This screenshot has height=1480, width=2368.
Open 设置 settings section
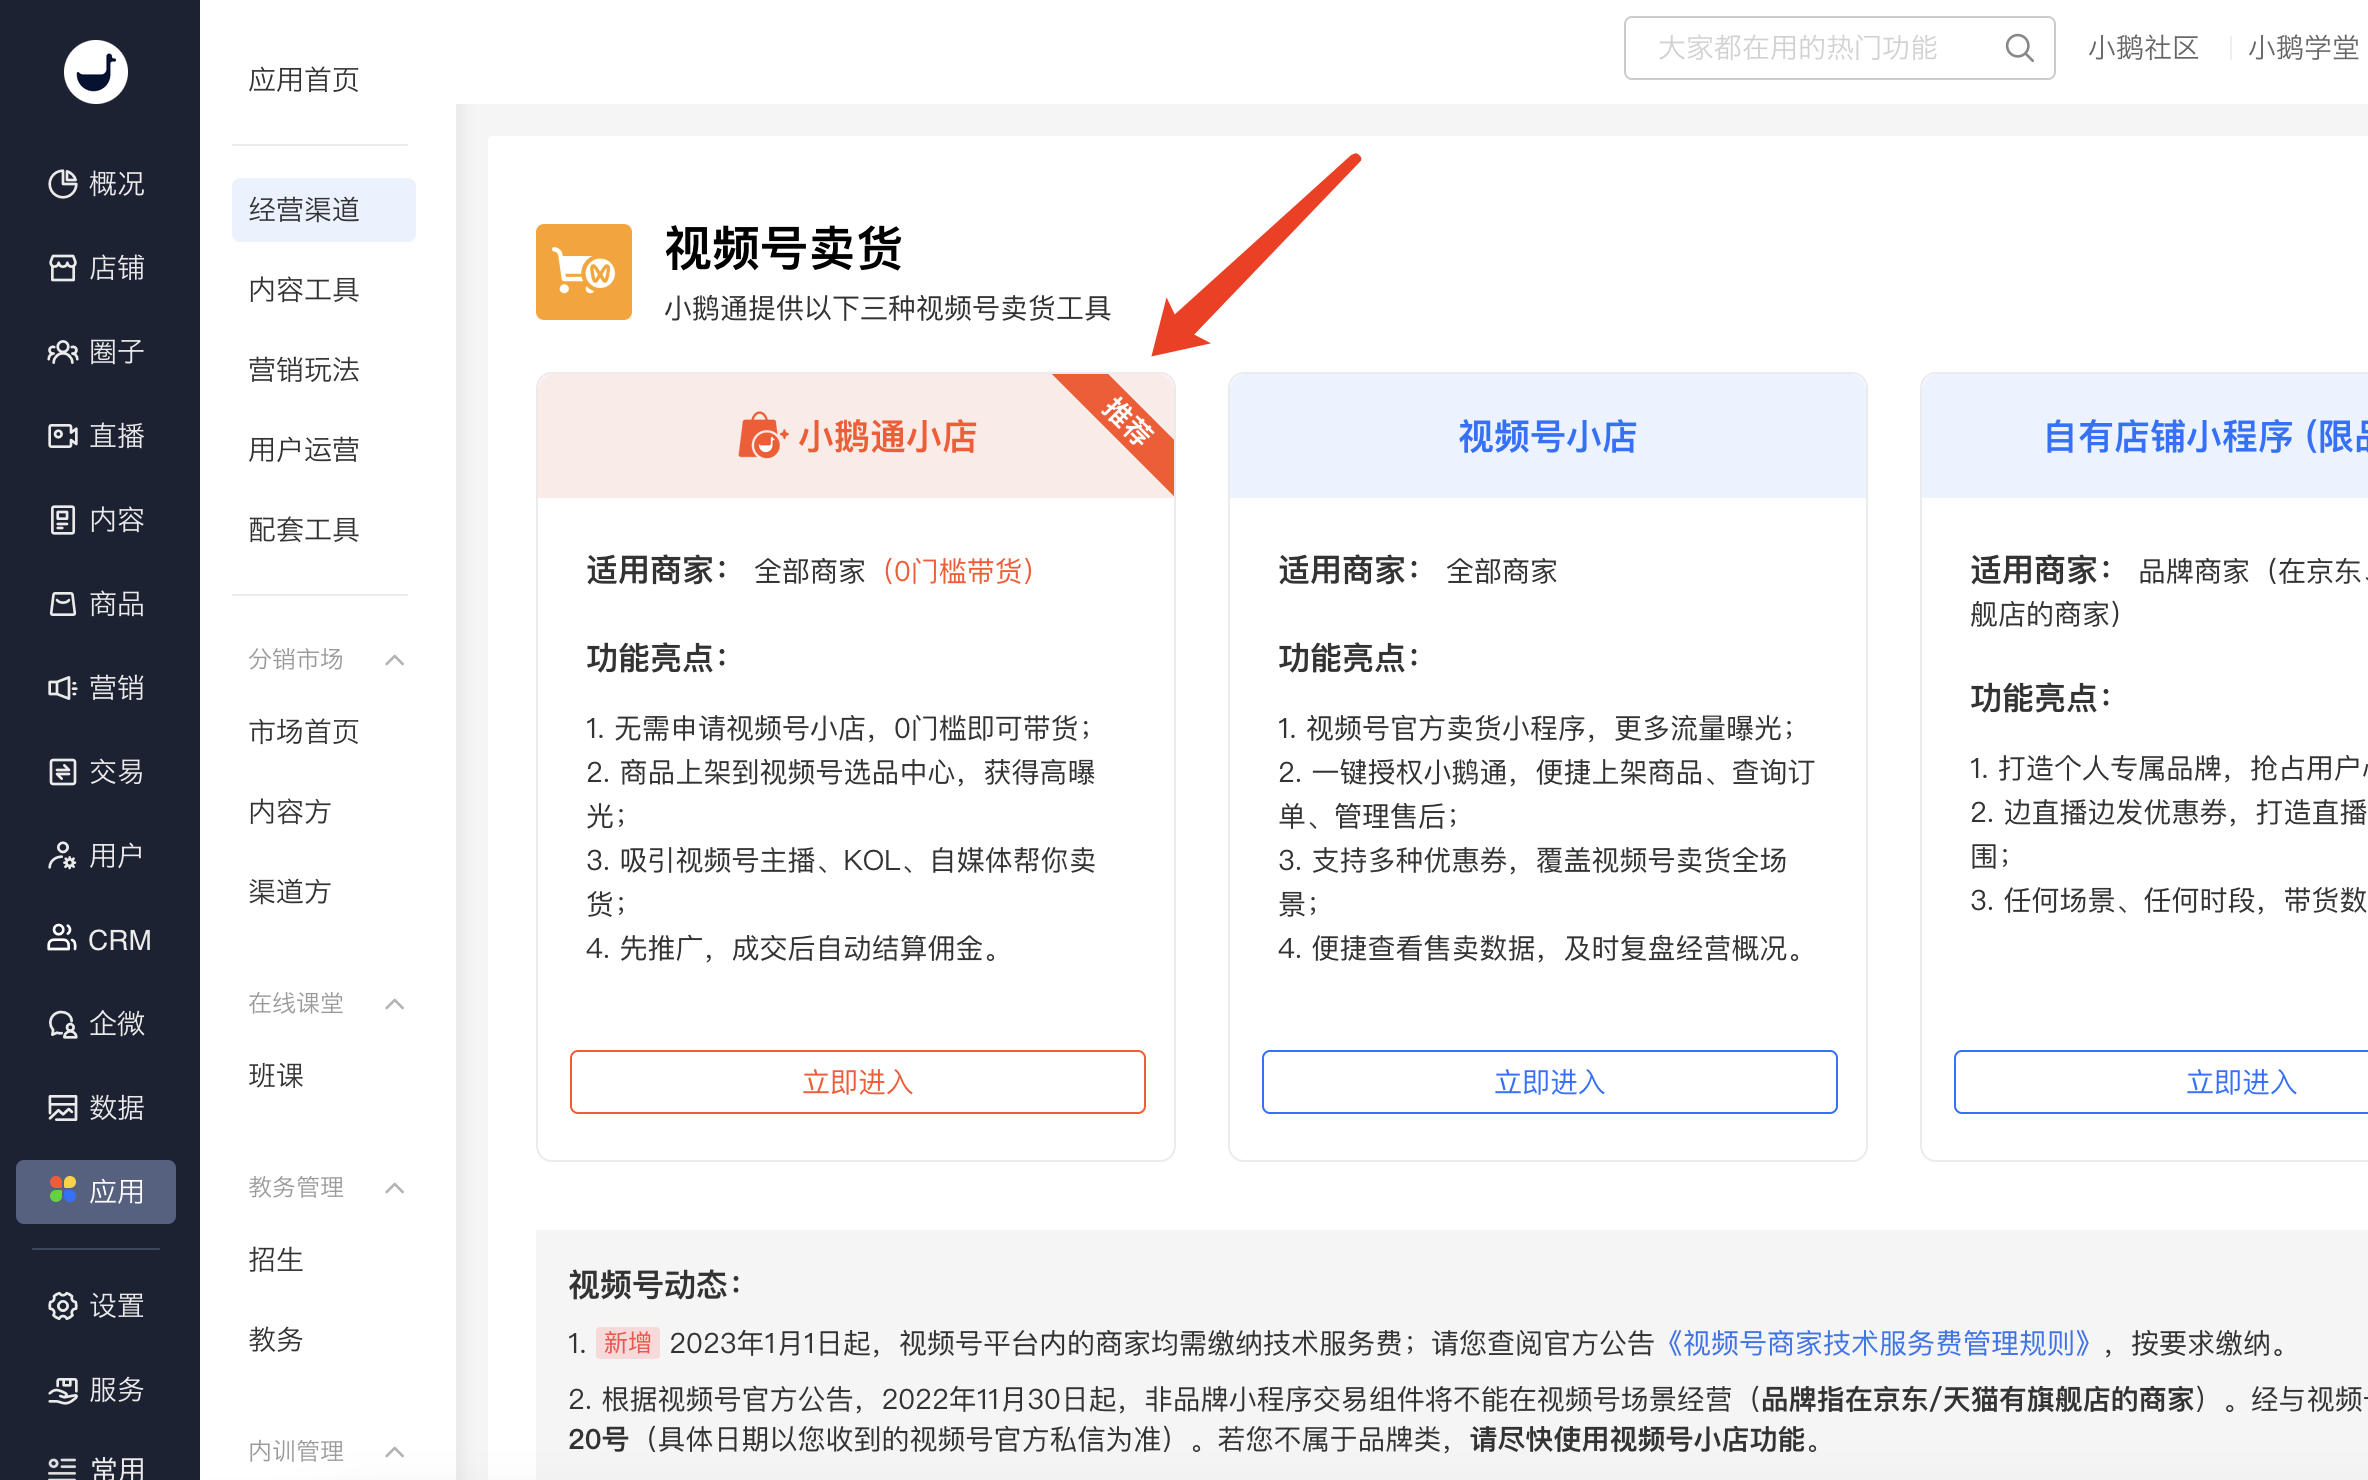click(x=96, y=1306)
